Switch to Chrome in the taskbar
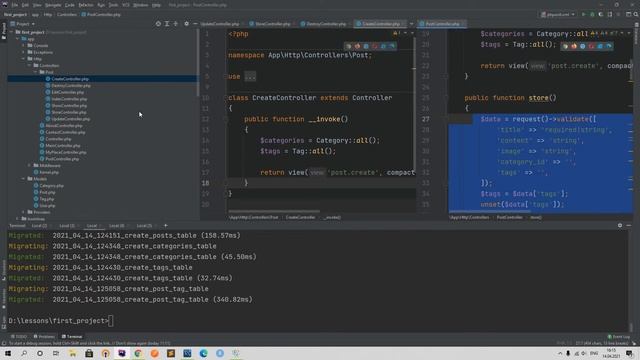640x360 pixels. pyautogui.click(x=138, y=353)
